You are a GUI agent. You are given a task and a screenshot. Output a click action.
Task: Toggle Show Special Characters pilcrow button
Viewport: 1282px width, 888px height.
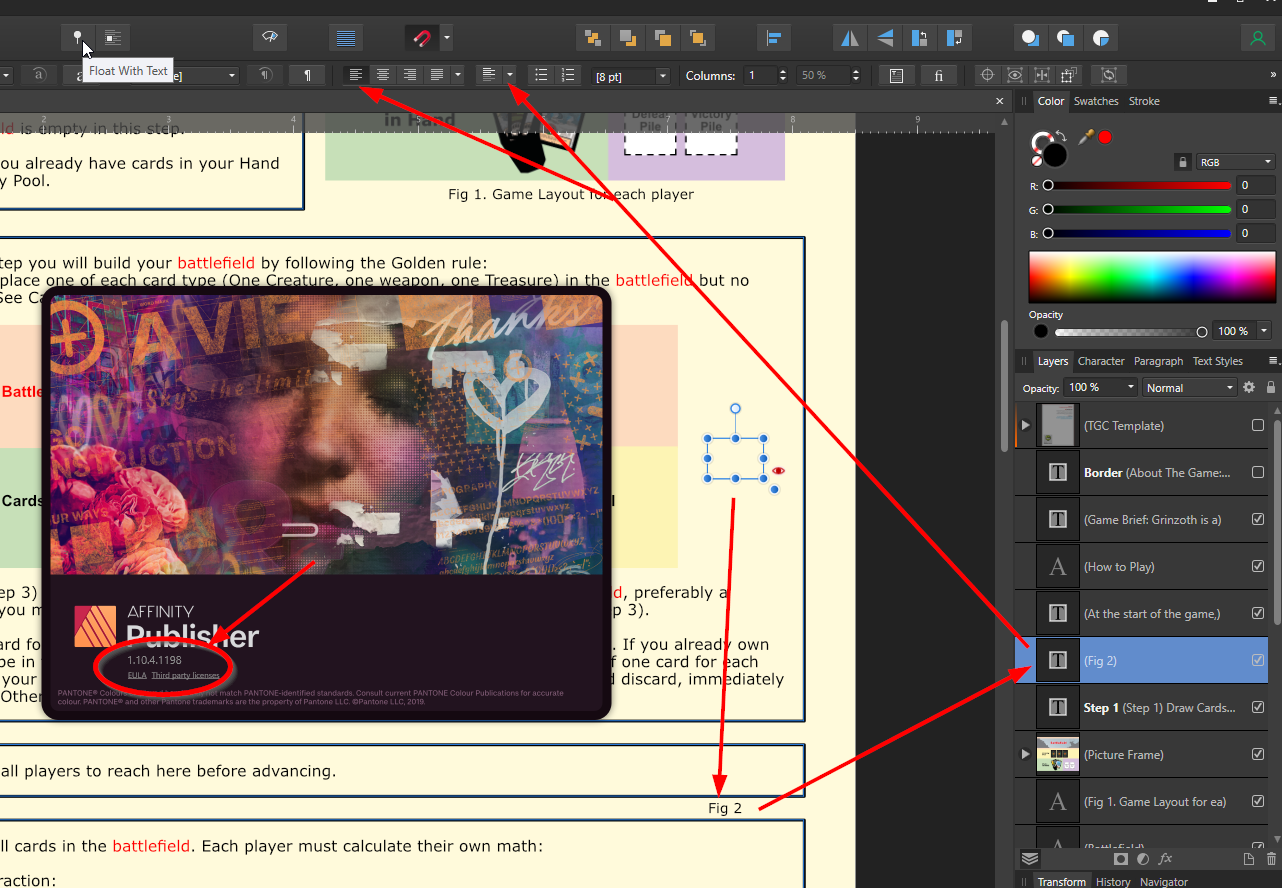pos(307,75)
